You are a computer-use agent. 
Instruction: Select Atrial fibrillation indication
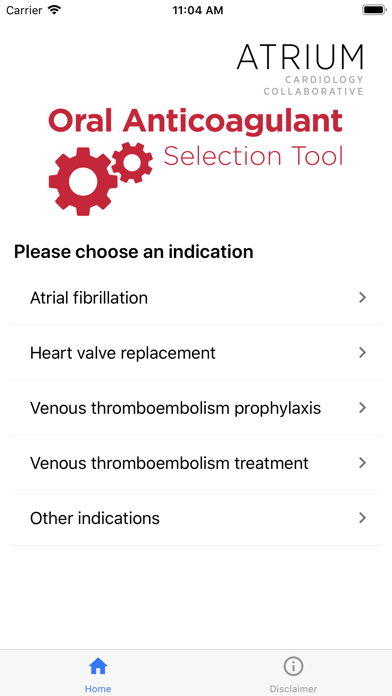pyautogui.click(x=196, y=297)
